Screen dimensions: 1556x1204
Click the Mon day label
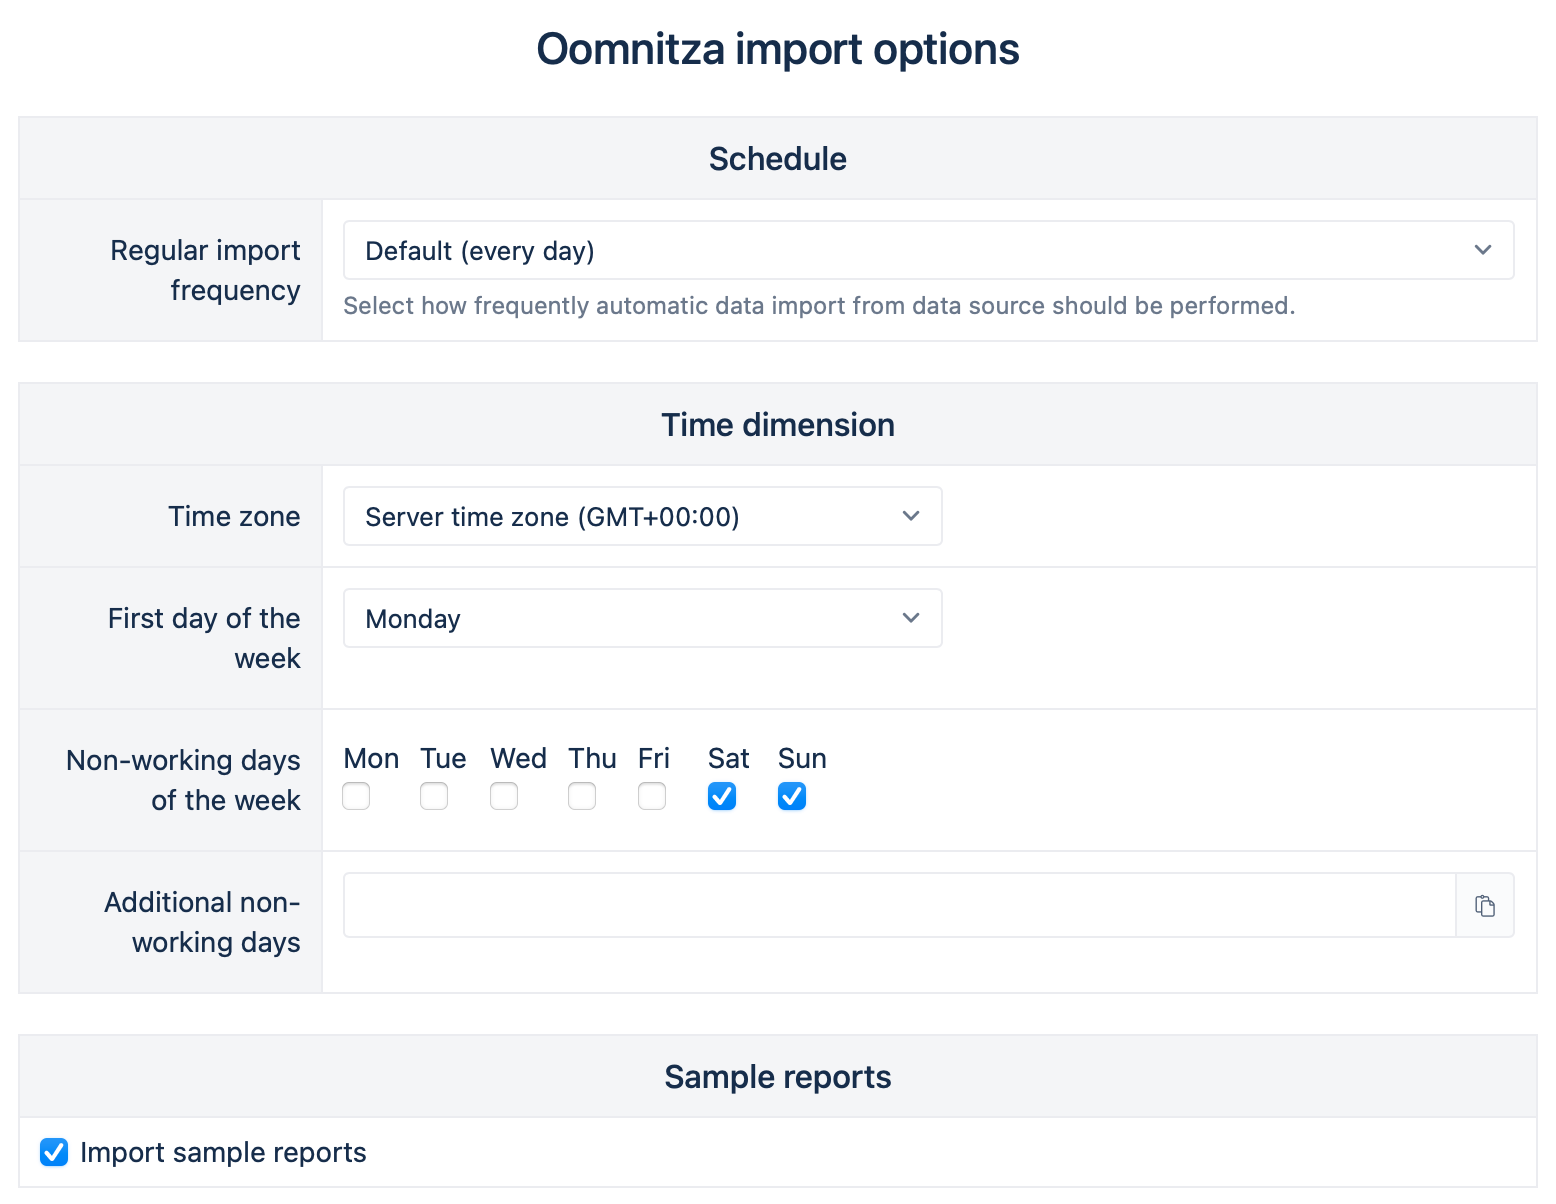point(371,759)
